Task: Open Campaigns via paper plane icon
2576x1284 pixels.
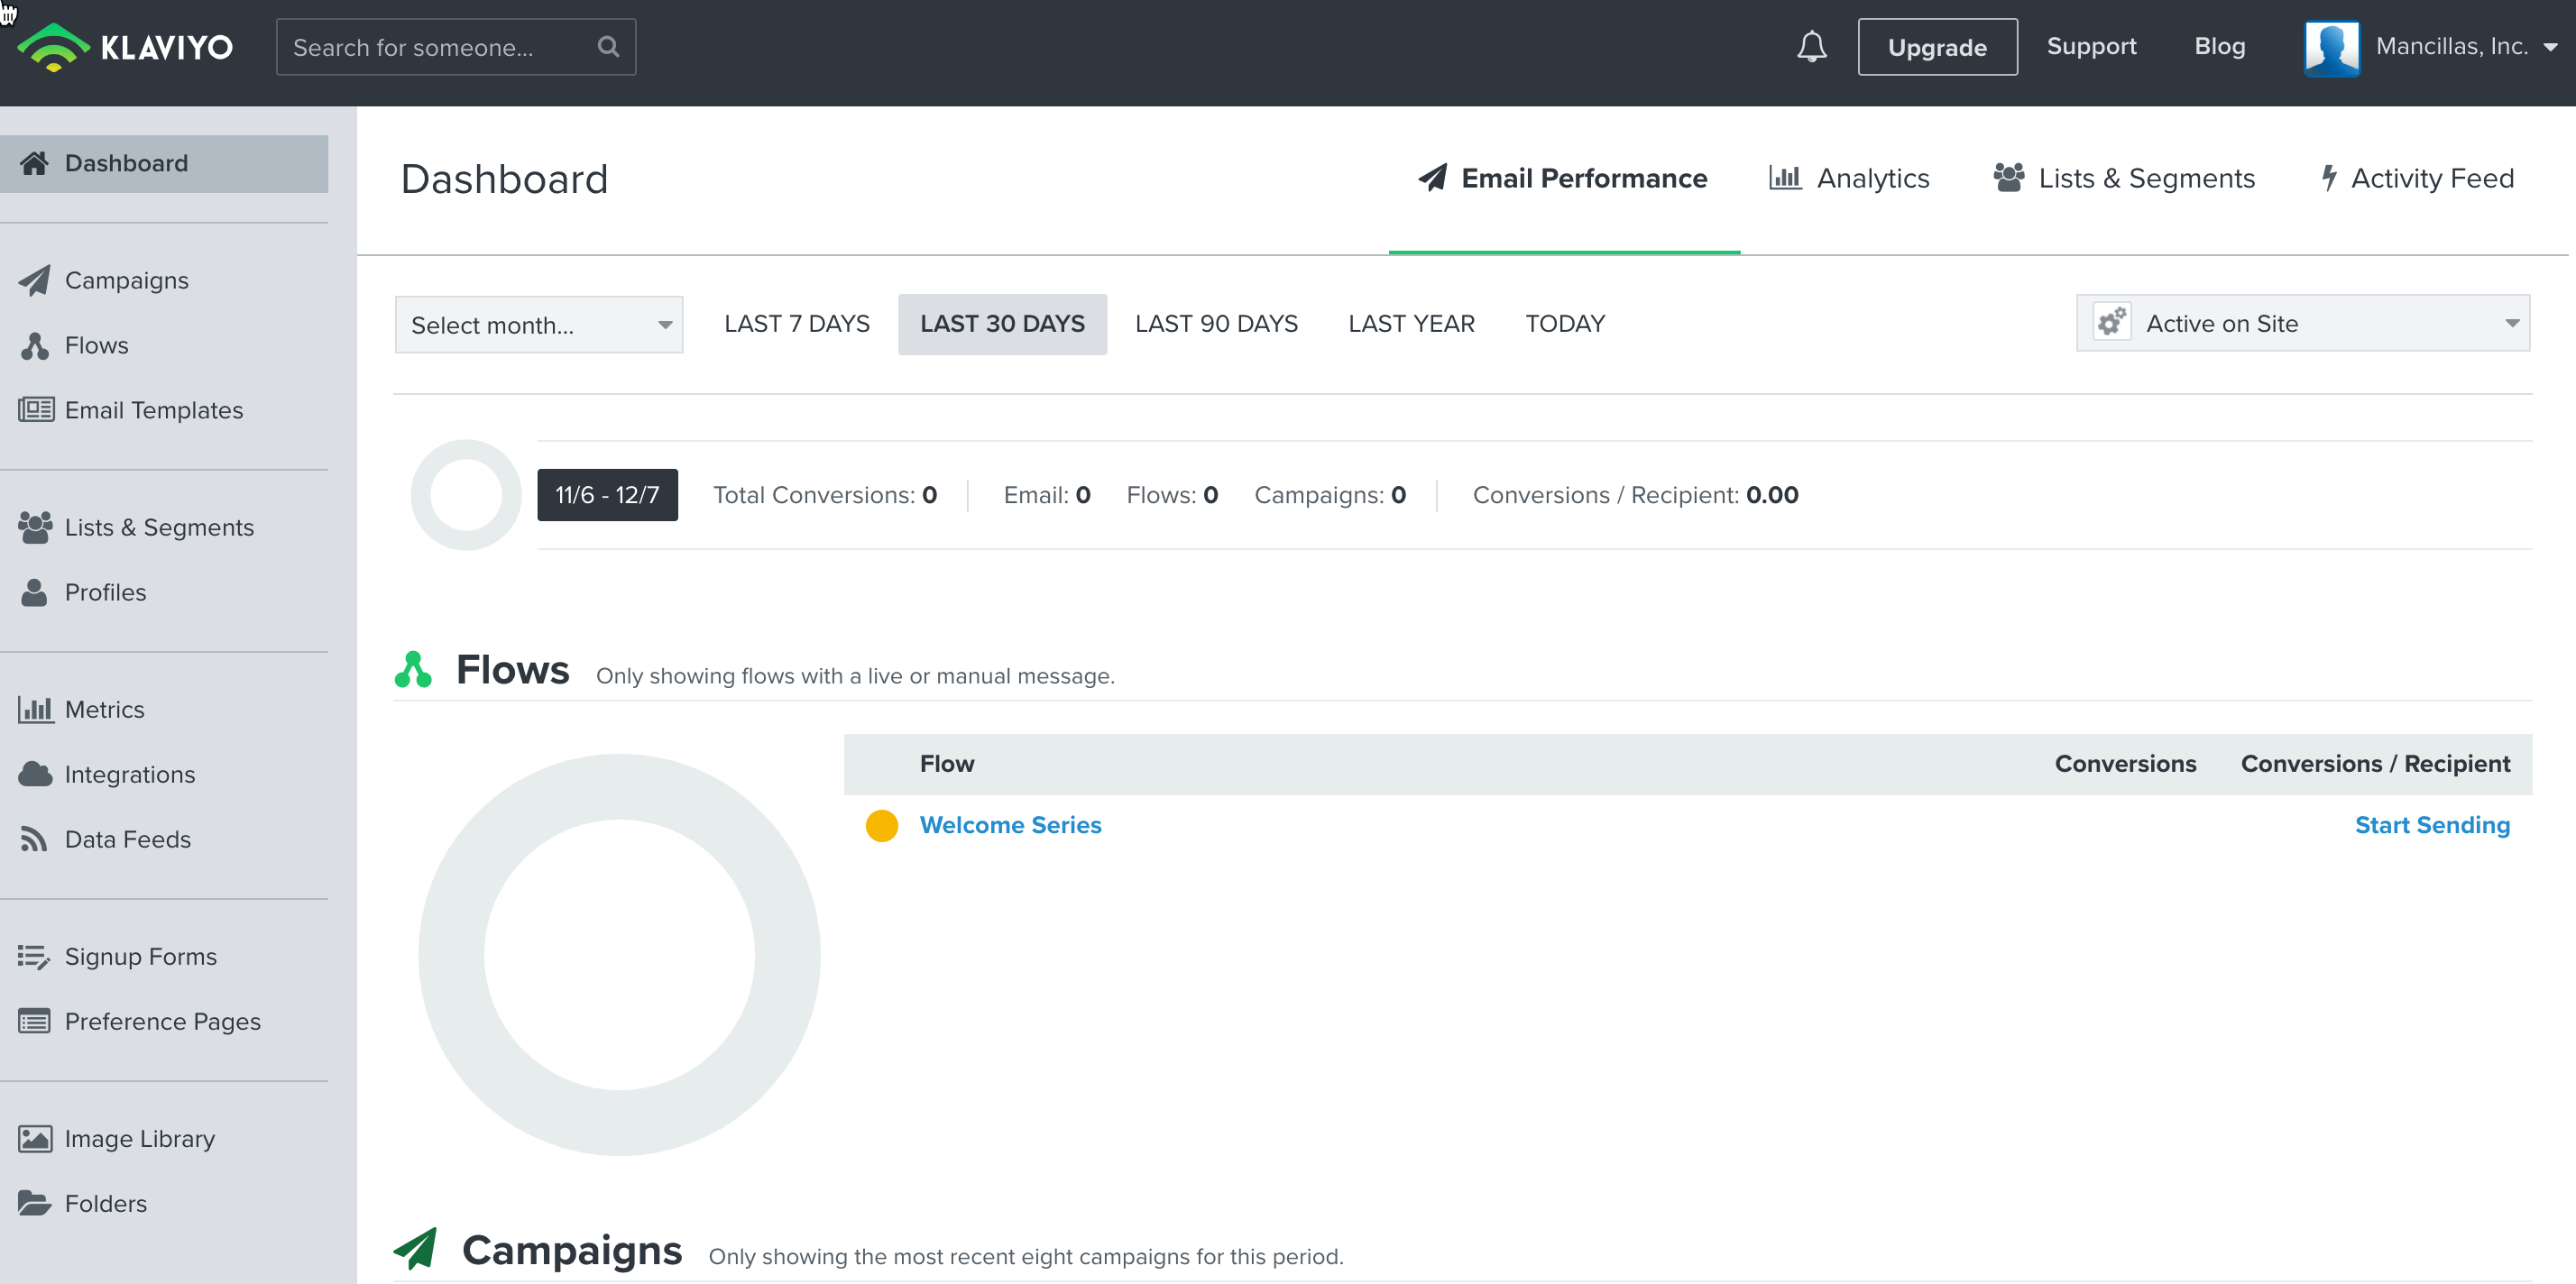Action: coord(35,280)
